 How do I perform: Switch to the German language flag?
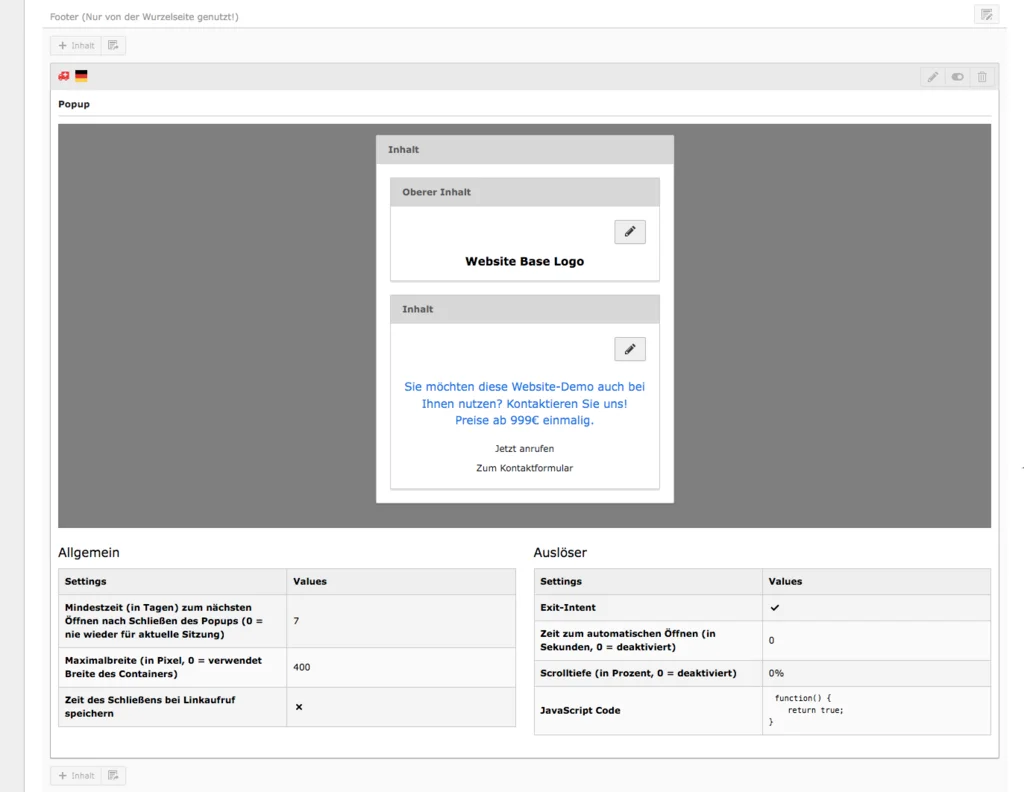pos(80,75)
